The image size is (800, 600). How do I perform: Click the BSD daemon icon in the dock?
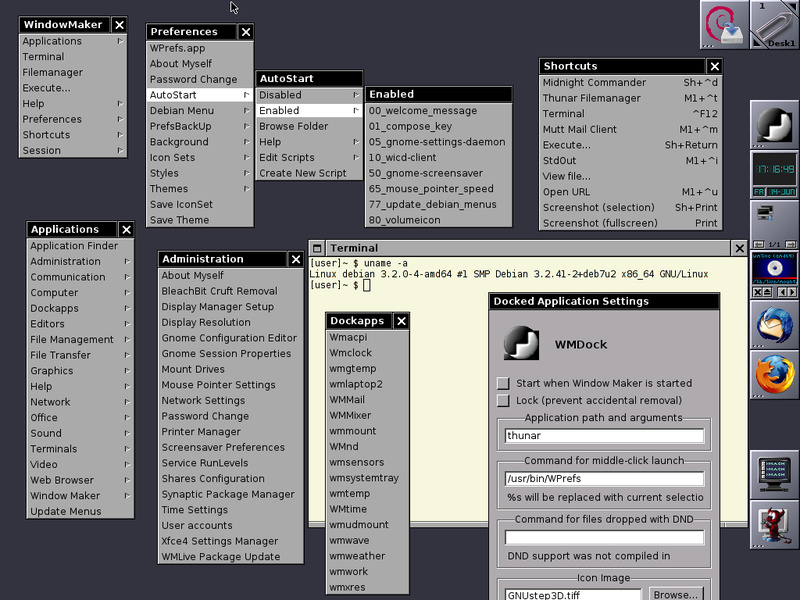[774, 524]
